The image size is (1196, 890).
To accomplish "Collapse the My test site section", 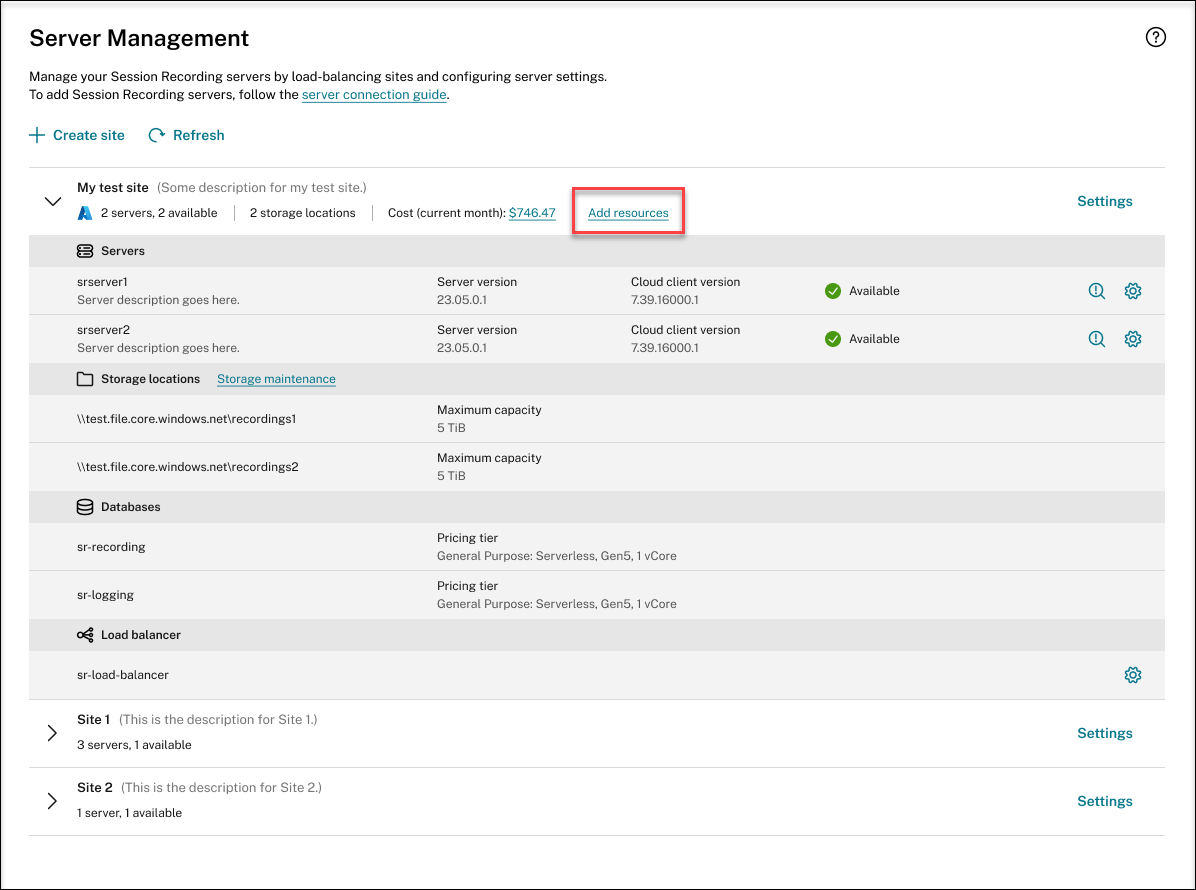I will coord(53,201).
